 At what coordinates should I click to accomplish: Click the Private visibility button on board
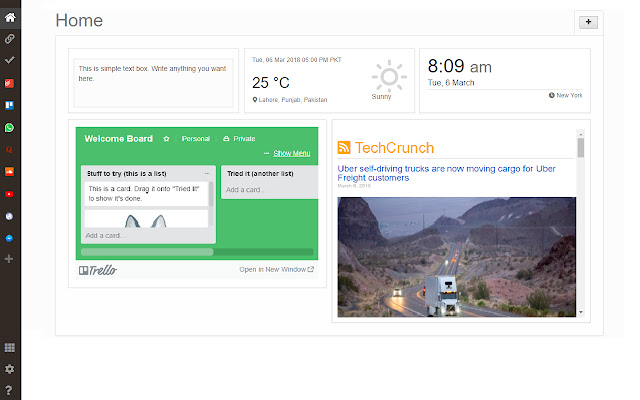(x=239, y=139)
